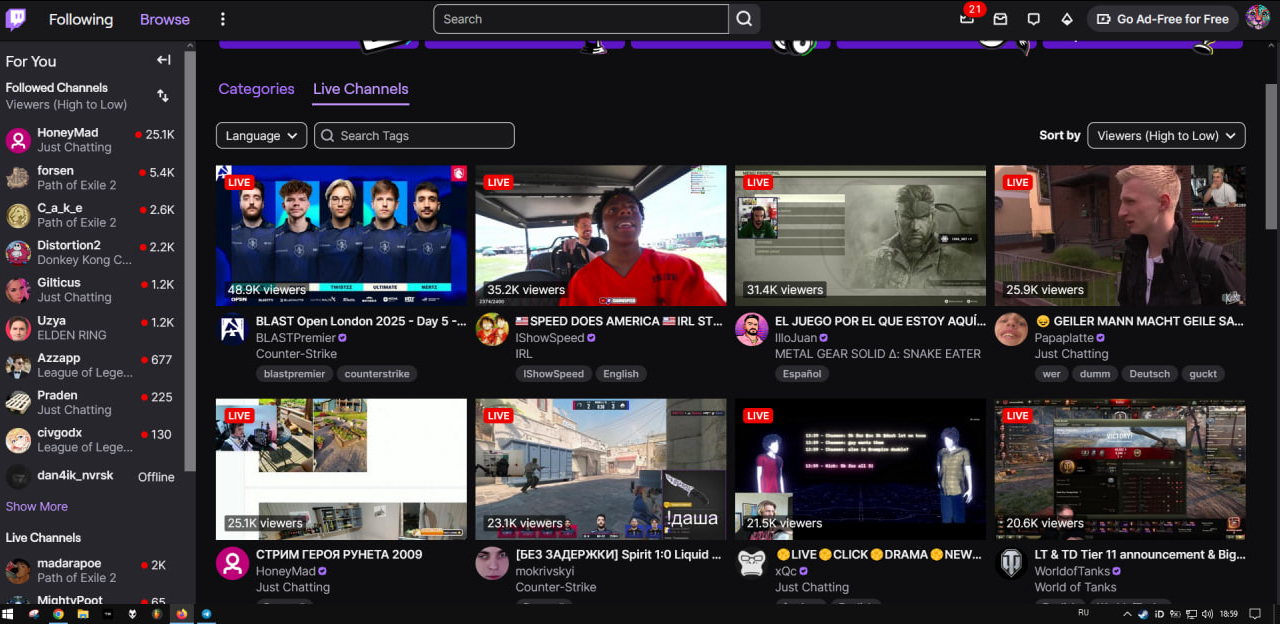Open the Viewers (High to Low) sort dropdown

coord(1166,136)
